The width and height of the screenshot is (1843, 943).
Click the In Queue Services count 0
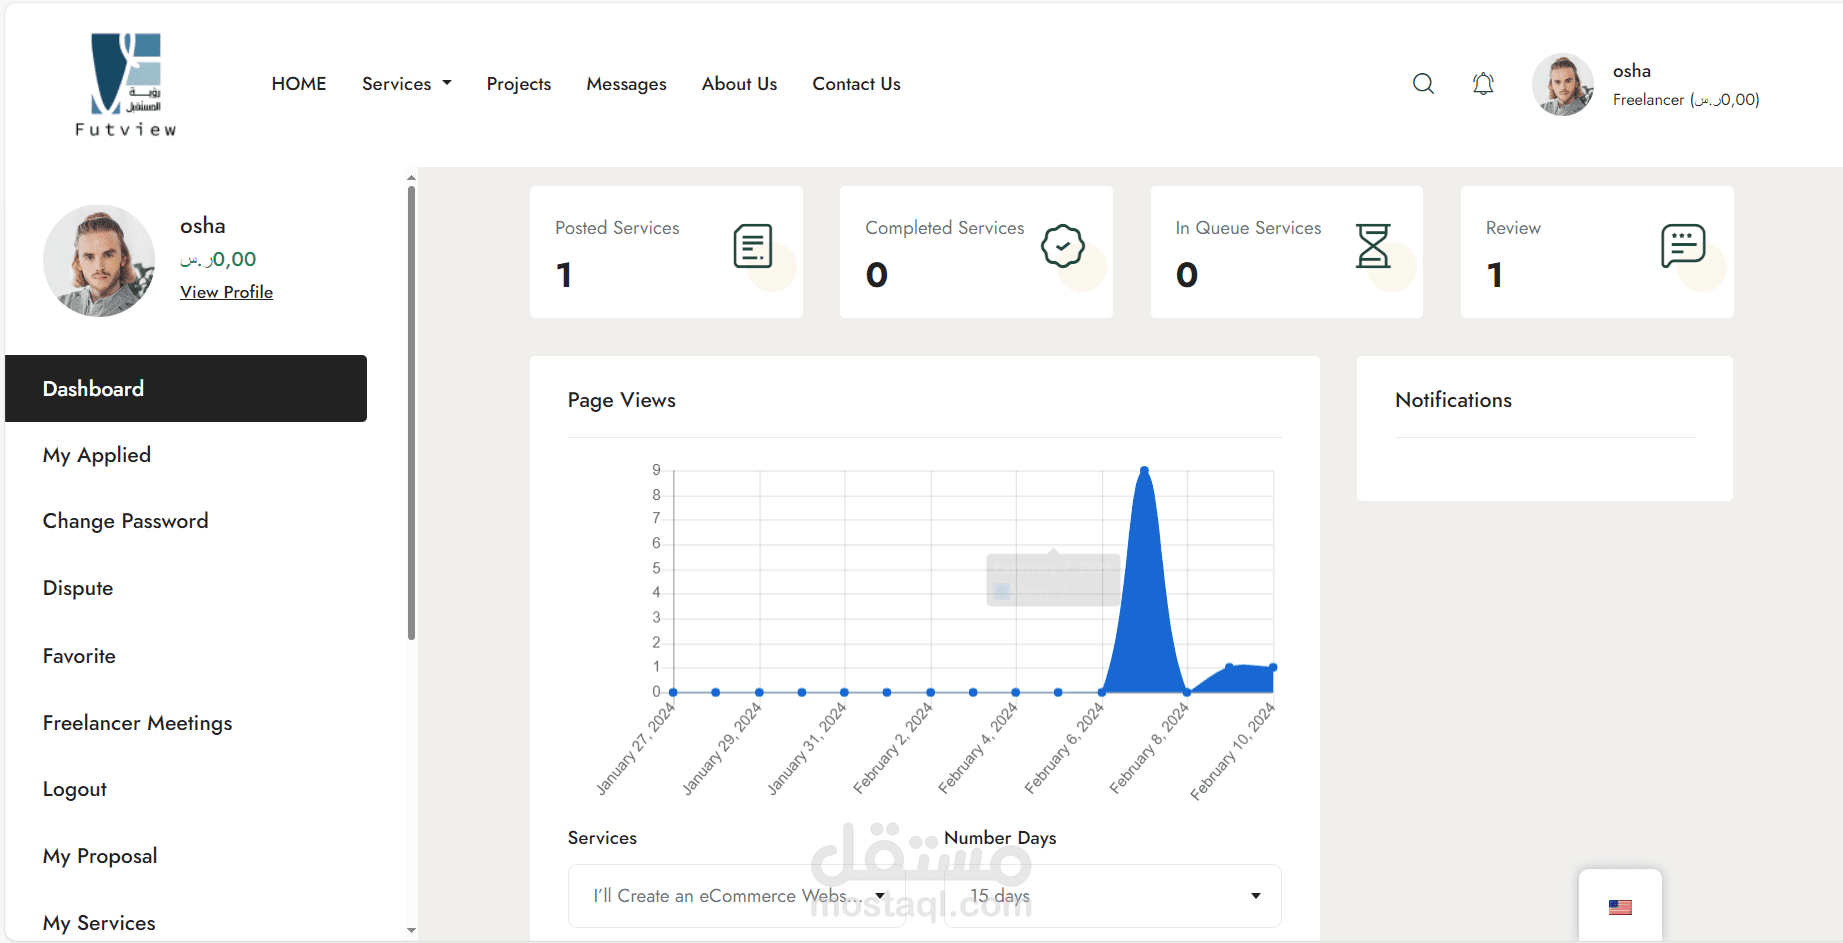1187,275
